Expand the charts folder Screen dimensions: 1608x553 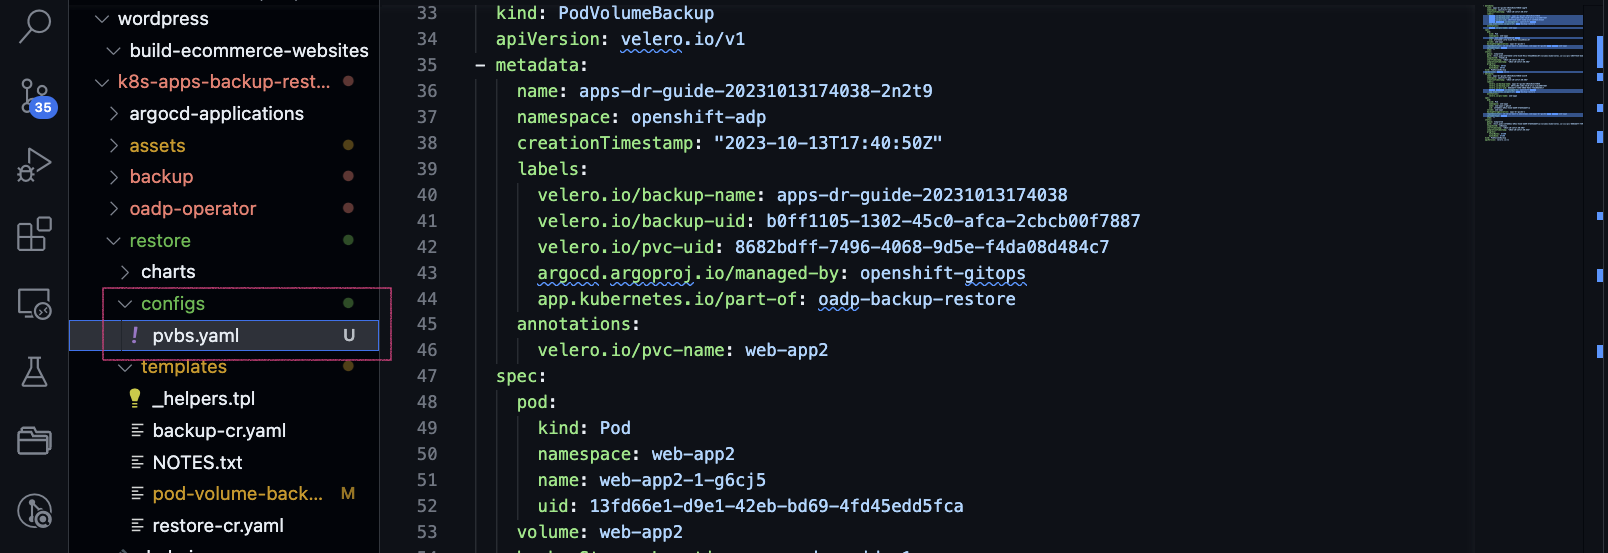(x=167, y=272)
